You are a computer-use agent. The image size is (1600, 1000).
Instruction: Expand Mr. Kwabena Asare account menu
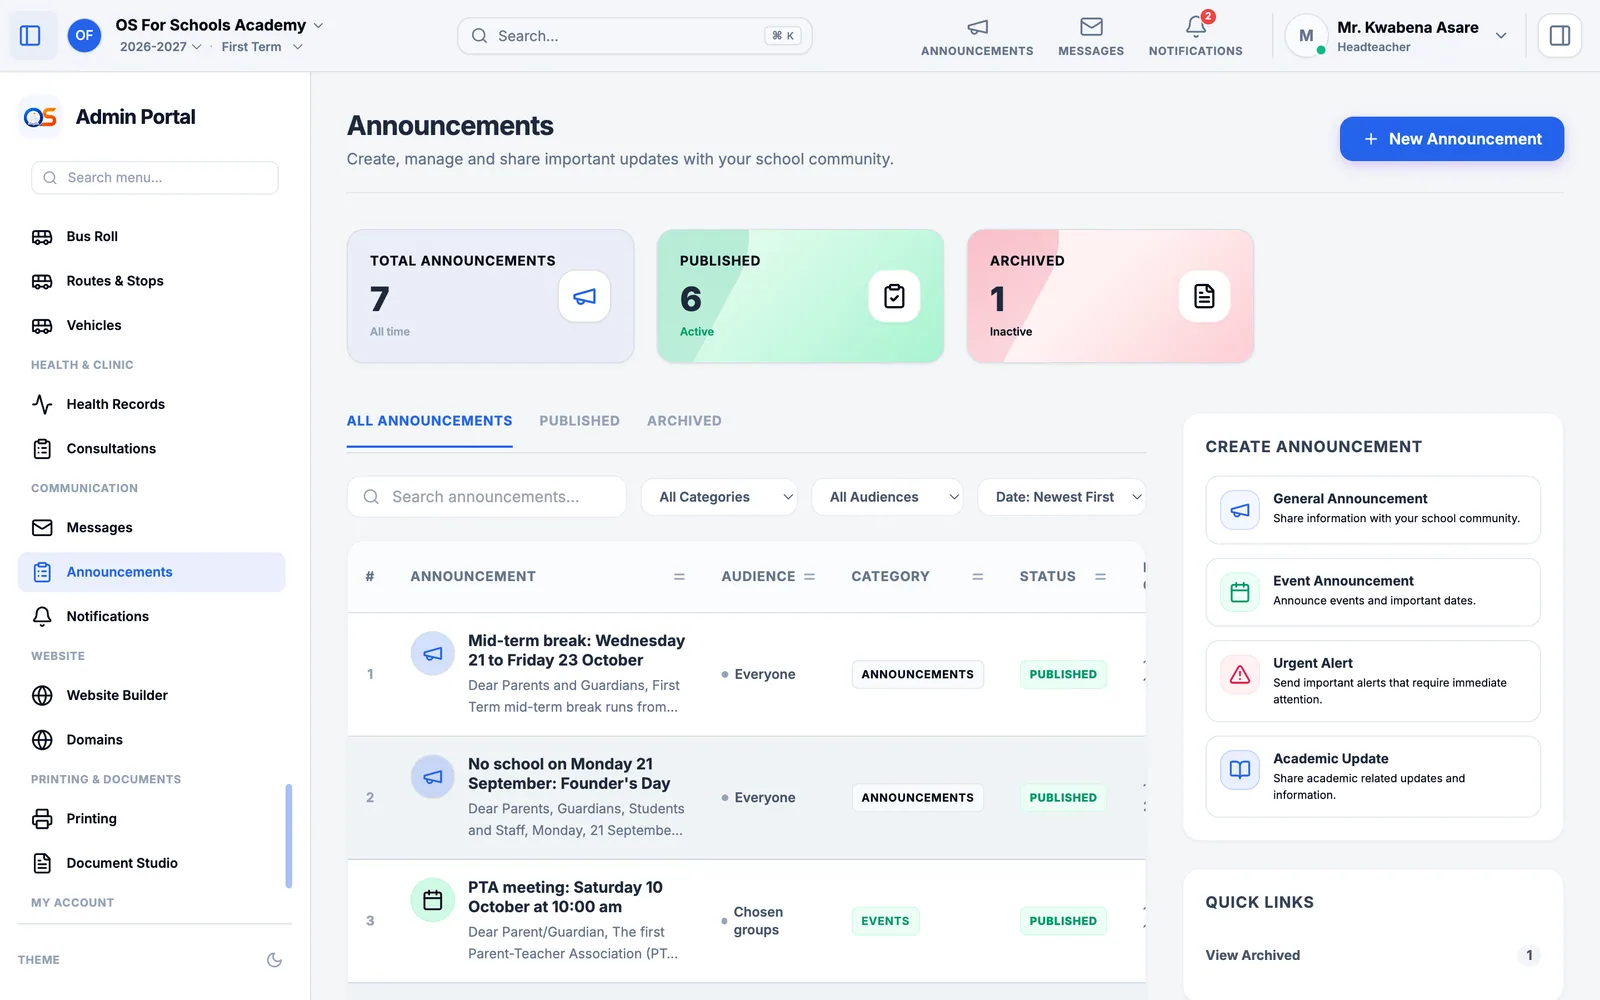(x=1396, y=36)
